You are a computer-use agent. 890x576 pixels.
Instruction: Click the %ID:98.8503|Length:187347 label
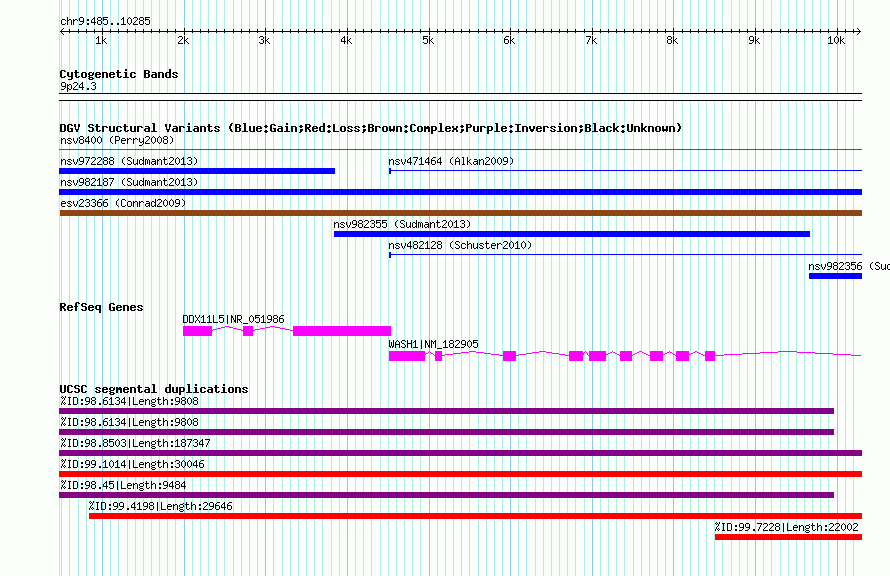[135, 443]
